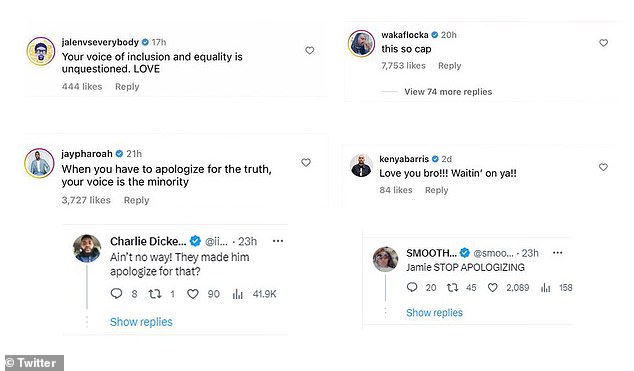
Task: Open jalenvseverybody profile avatar
Action: pyautogui.click(x=40, y=51)
